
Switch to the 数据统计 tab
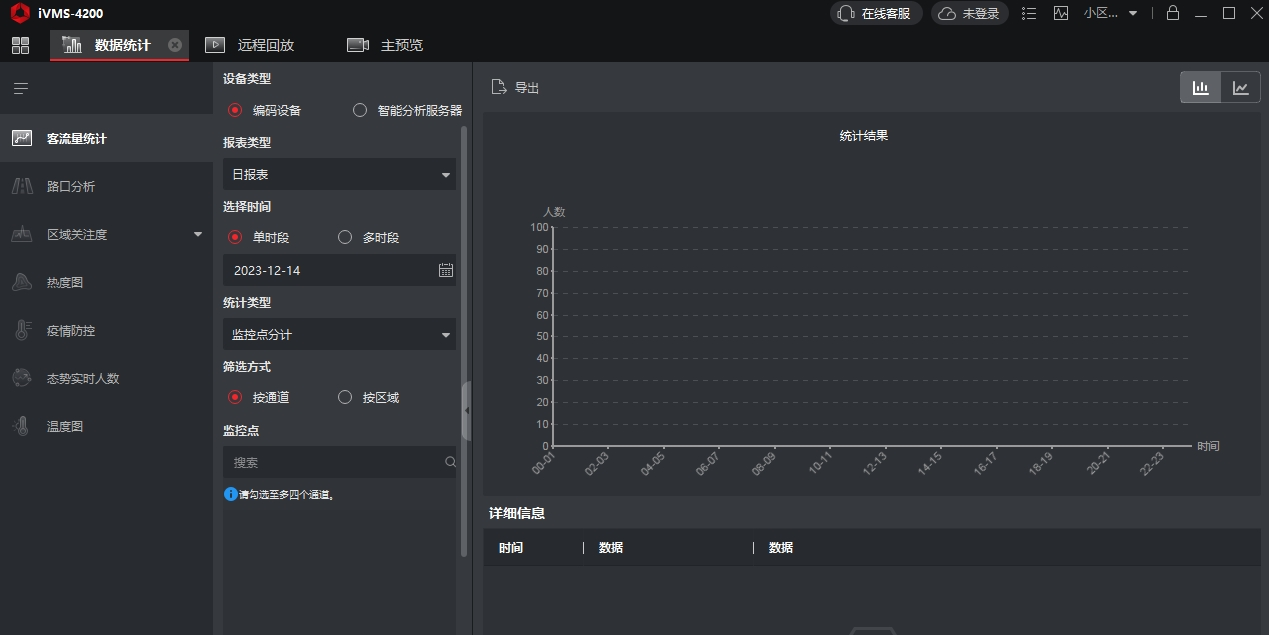pyautogui.click(x=119, y=45)
